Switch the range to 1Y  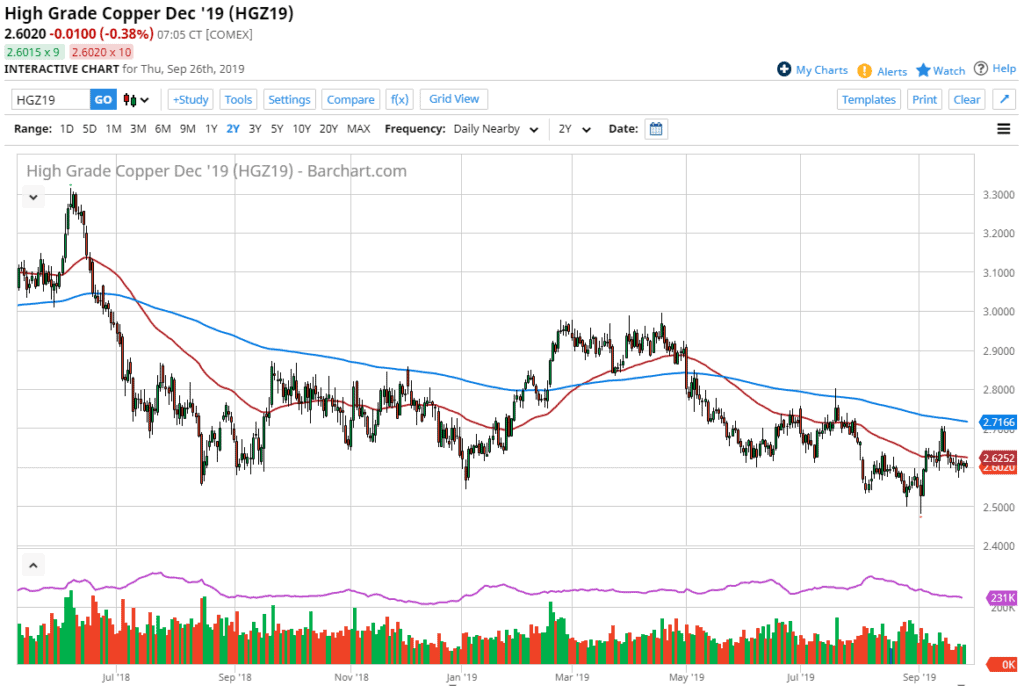click(x=213, y=128)
